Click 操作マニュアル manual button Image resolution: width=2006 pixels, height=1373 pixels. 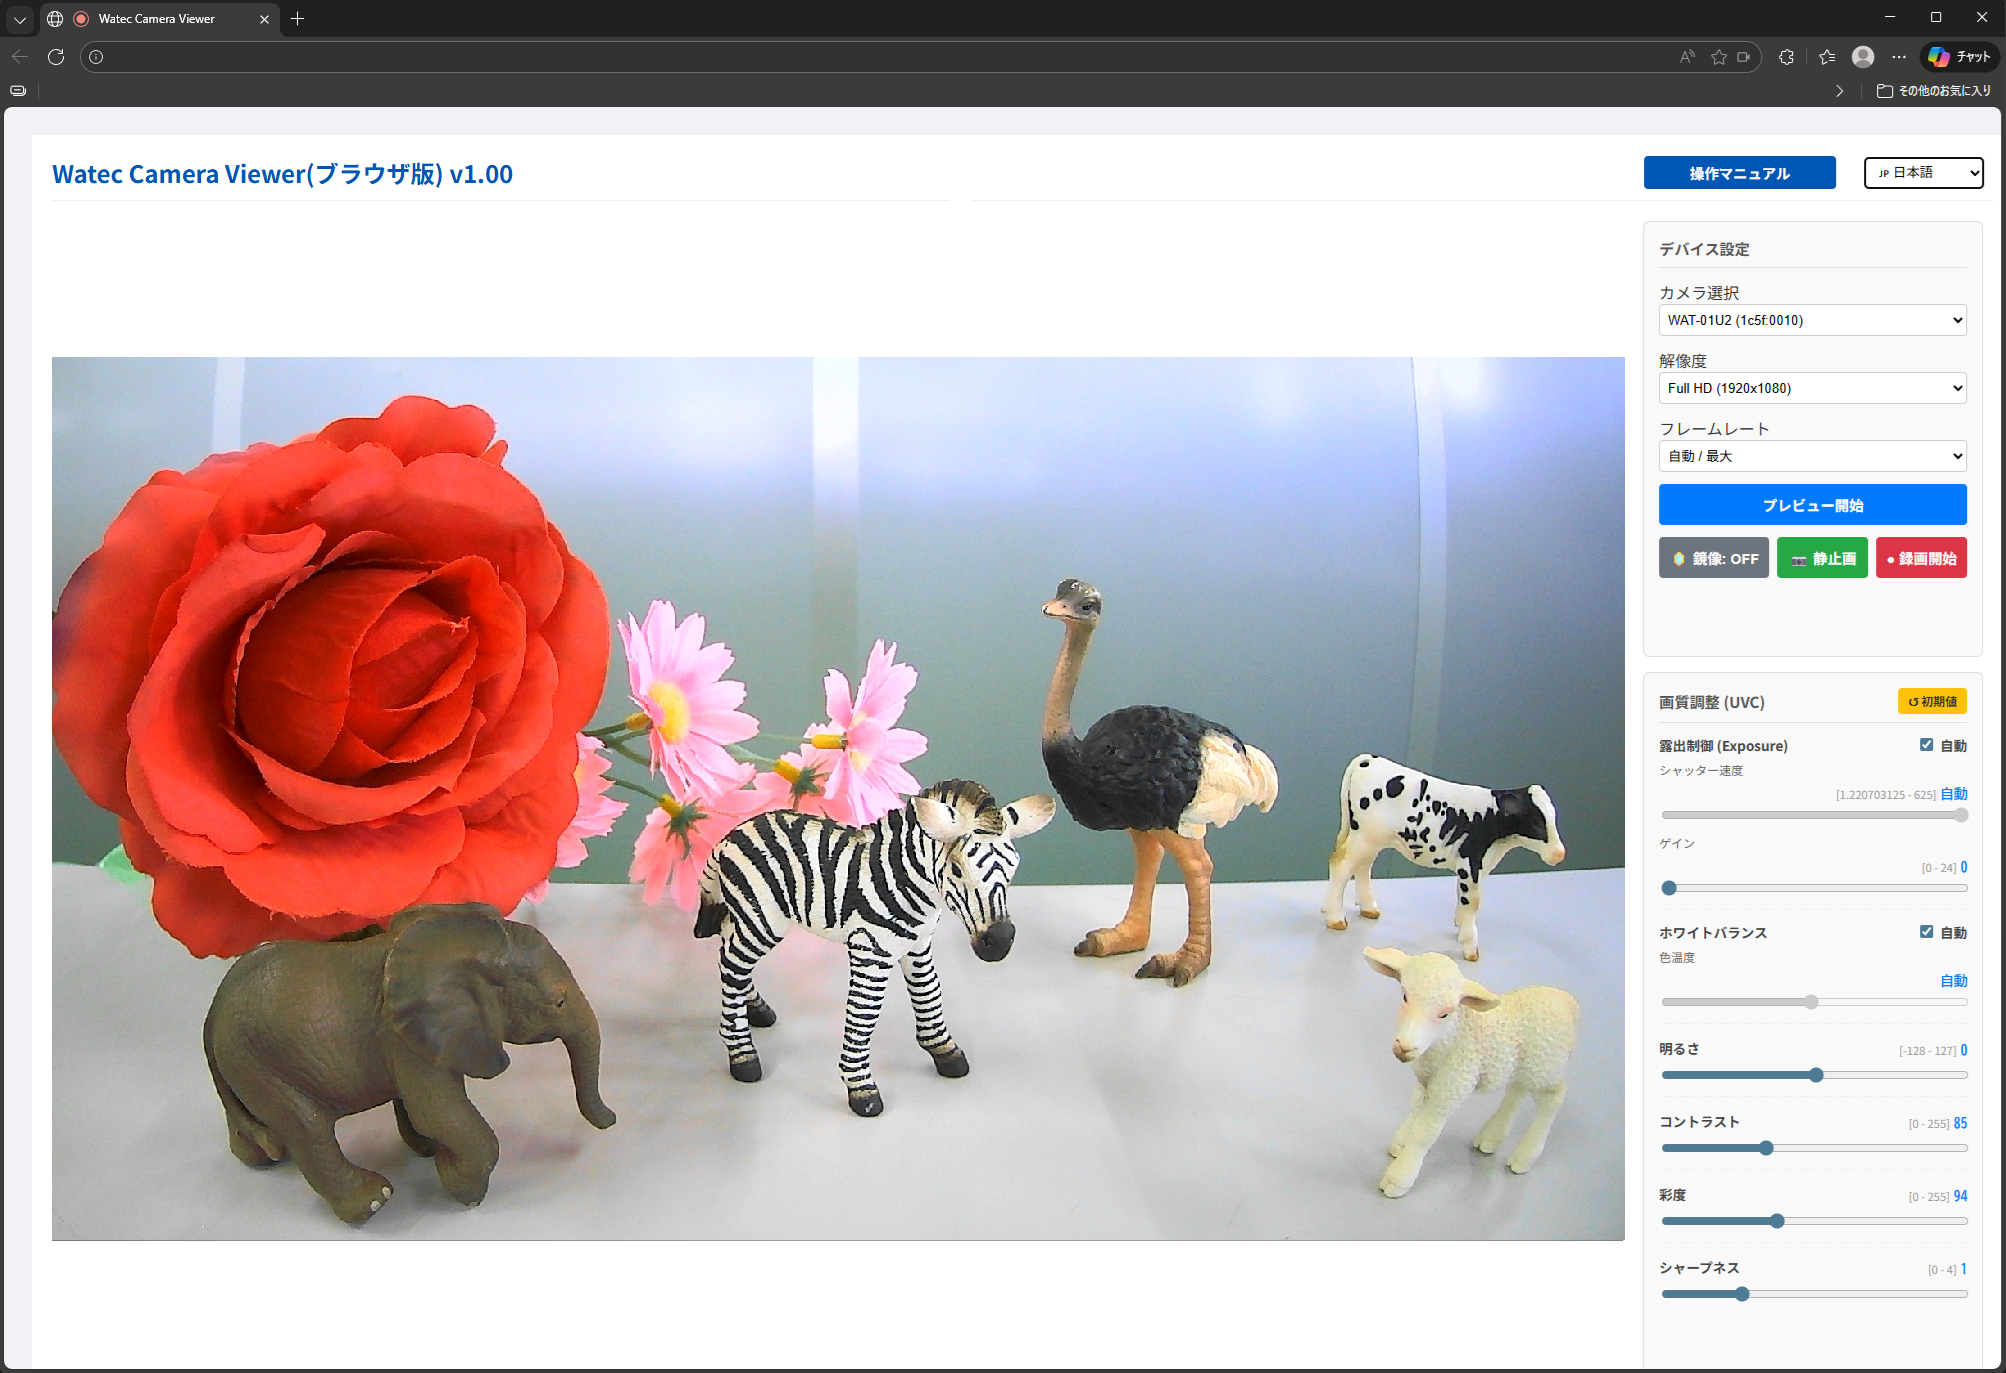[x=1739, y=173]
